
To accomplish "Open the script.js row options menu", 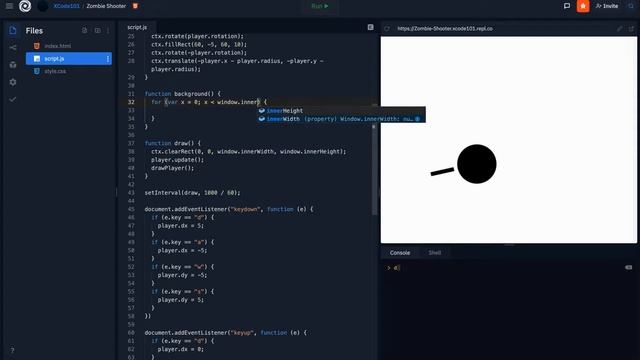I will 108,59.
